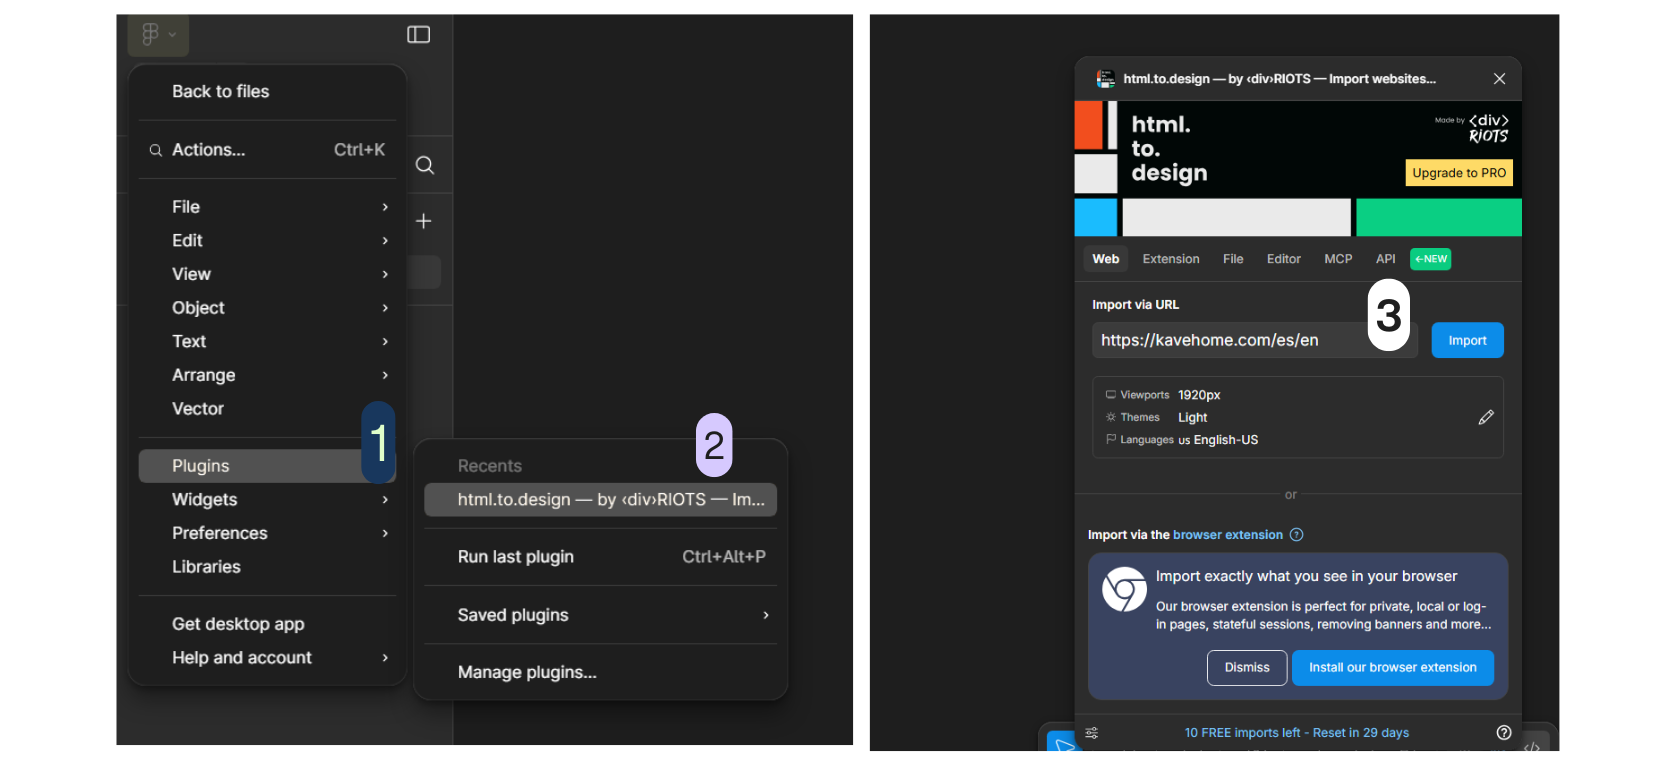Open plugin settings sliders icon at bottom
This screenshot has height=765, width=1667.
pos(1092,733)
